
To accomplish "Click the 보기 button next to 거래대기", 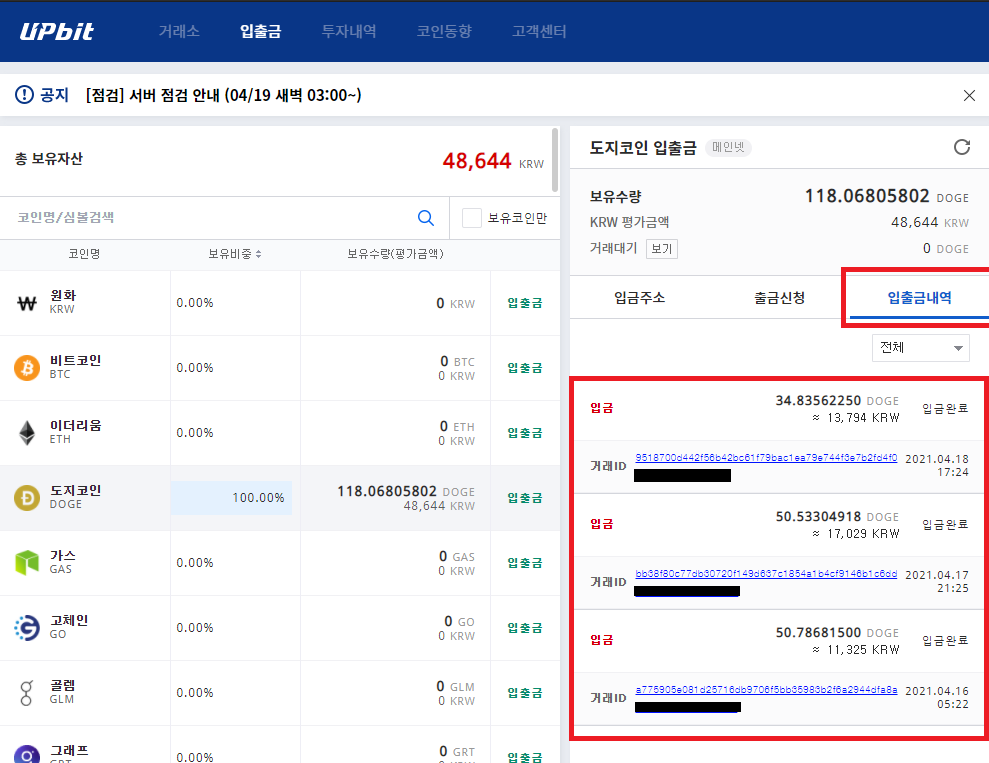I will click(x=662, y=248).
